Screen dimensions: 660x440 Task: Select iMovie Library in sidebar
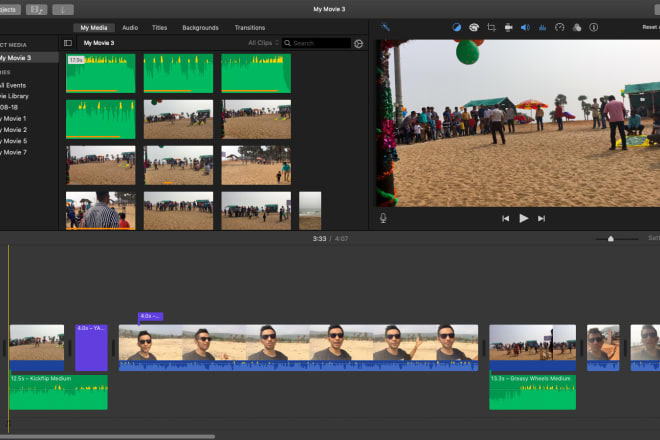15,96
